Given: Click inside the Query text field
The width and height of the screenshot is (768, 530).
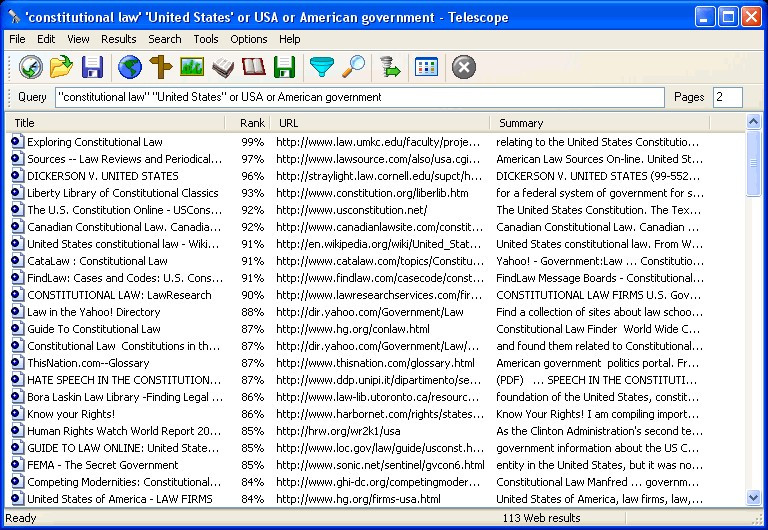Looking at the screenshot, I should click(x=360, y=97).
